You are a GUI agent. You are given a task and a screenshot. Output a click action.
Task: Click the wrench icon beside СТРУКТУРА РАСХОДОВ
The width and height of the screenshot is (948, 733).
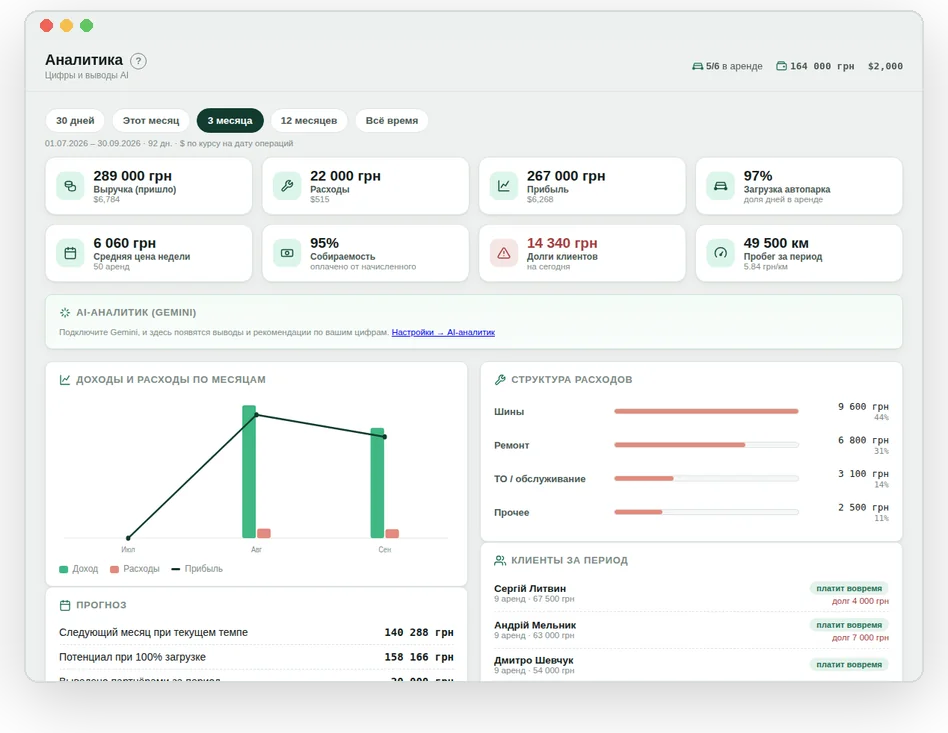(500, 380)
